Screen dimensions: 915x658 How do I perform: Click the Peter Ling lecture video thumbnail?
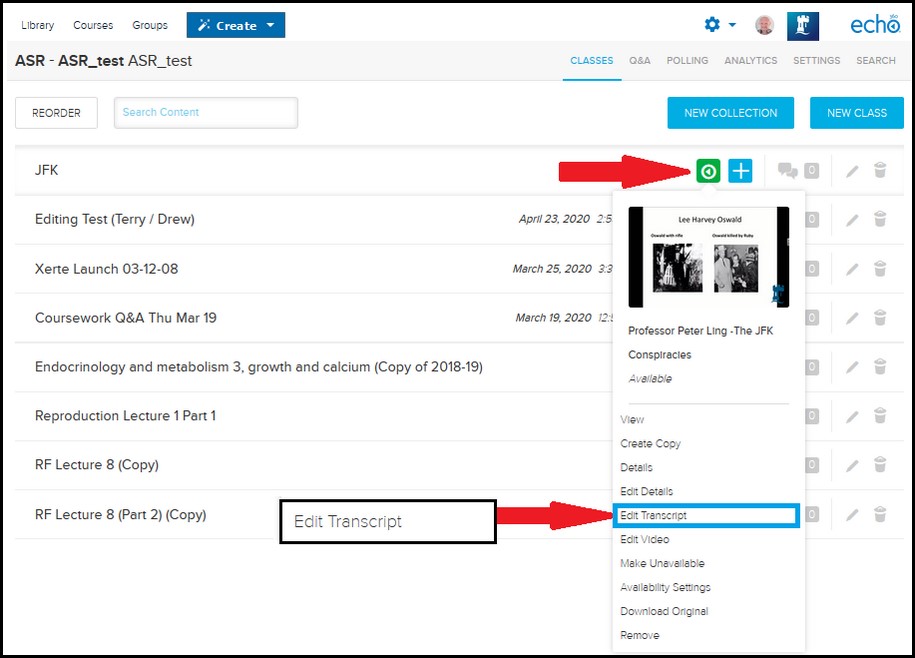point(708,256)
